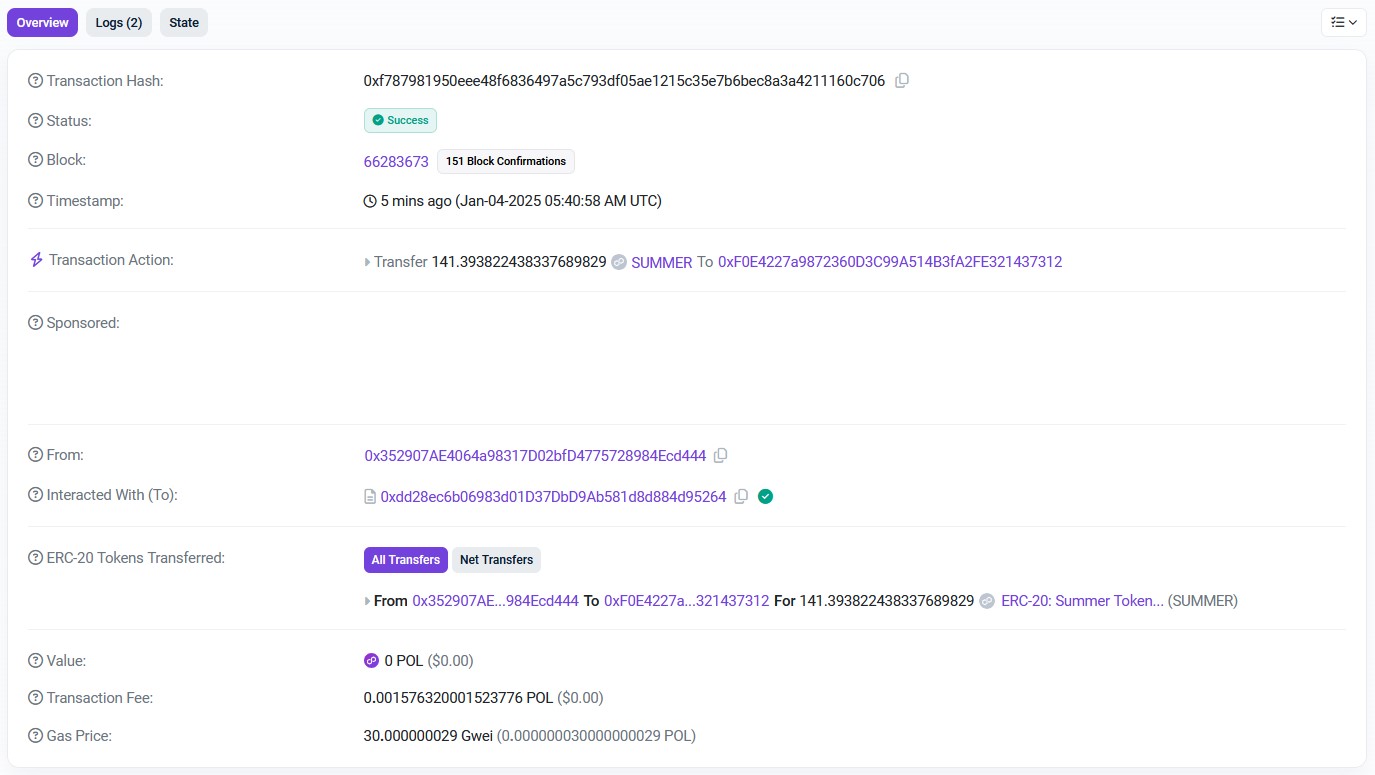The height and width of the screenshot is (775, 1375).
Task: Click the verified green checkmark beside the contract
Action: pyautogui.click(x=765, y=497)
